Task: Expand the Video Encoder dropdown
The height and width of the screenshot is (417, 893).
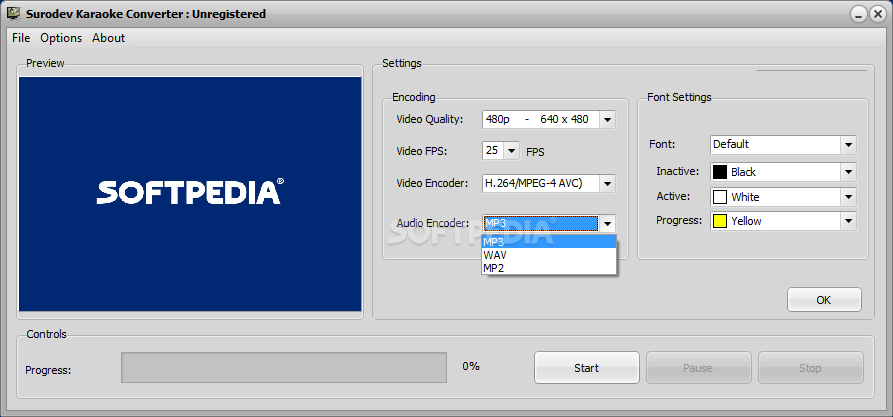Action: (607, 183)
